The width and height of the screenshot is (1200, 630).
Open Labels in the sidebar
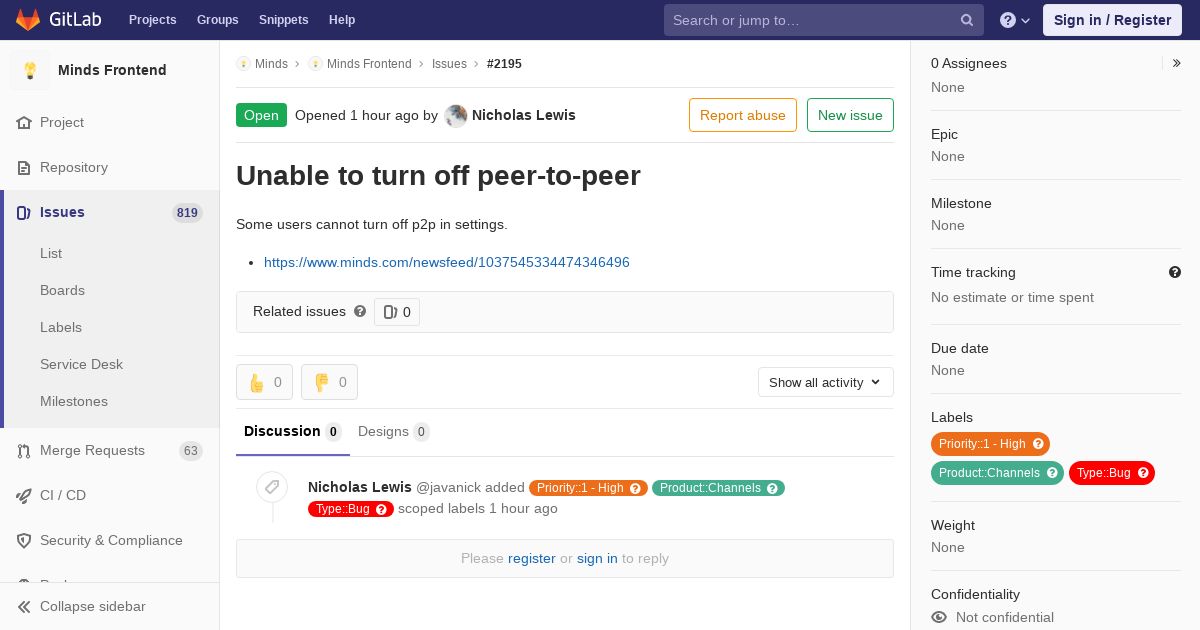[61, 327]
